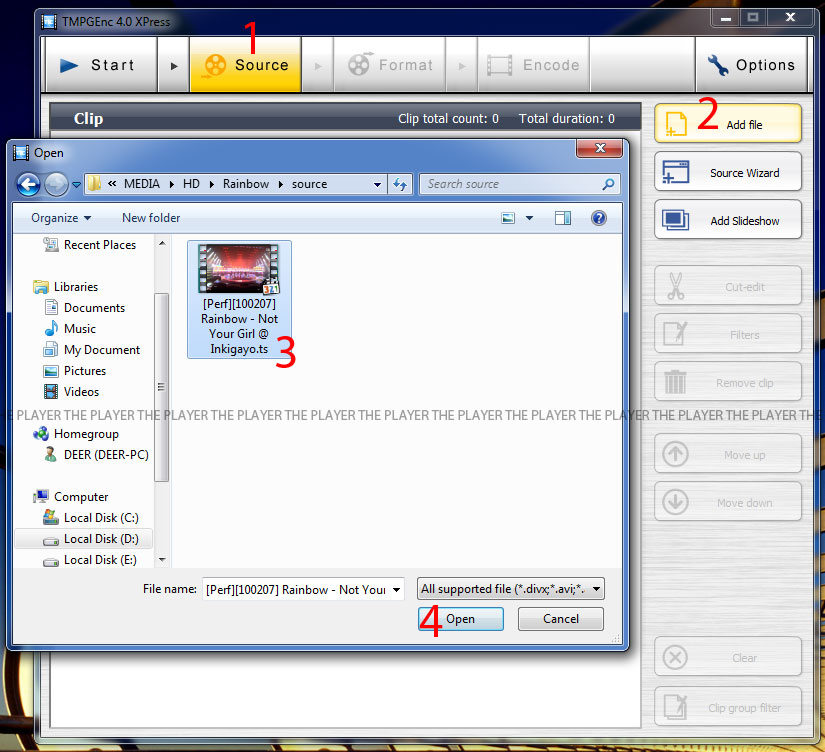The width and height of the screenshot is (825, 752).
Task: Close the TMPGEnc 4.0 XPress window
Action: 790,17
